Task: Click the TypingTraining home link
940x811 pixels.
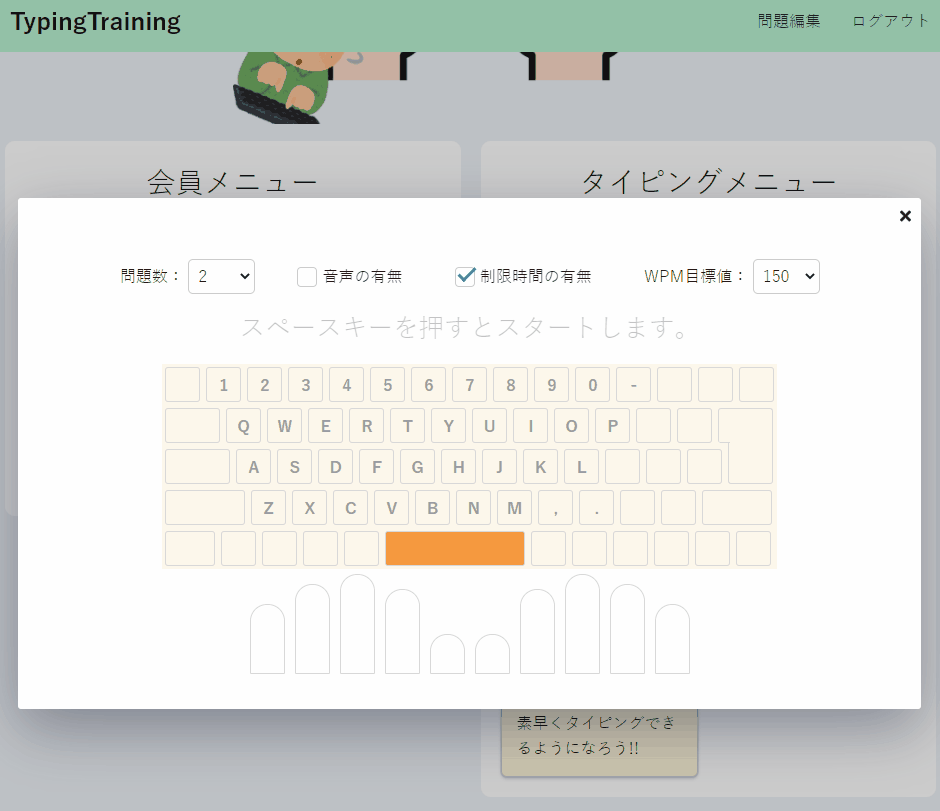Action: pos(95,20)
